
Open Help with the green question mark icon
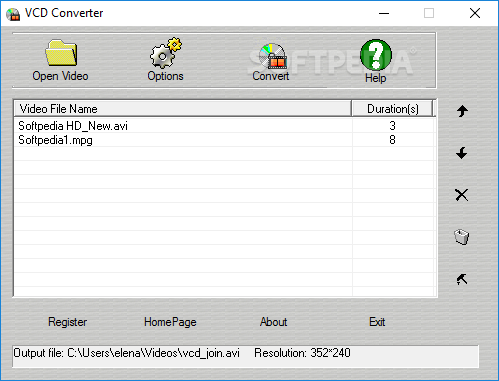click(376, 54)
